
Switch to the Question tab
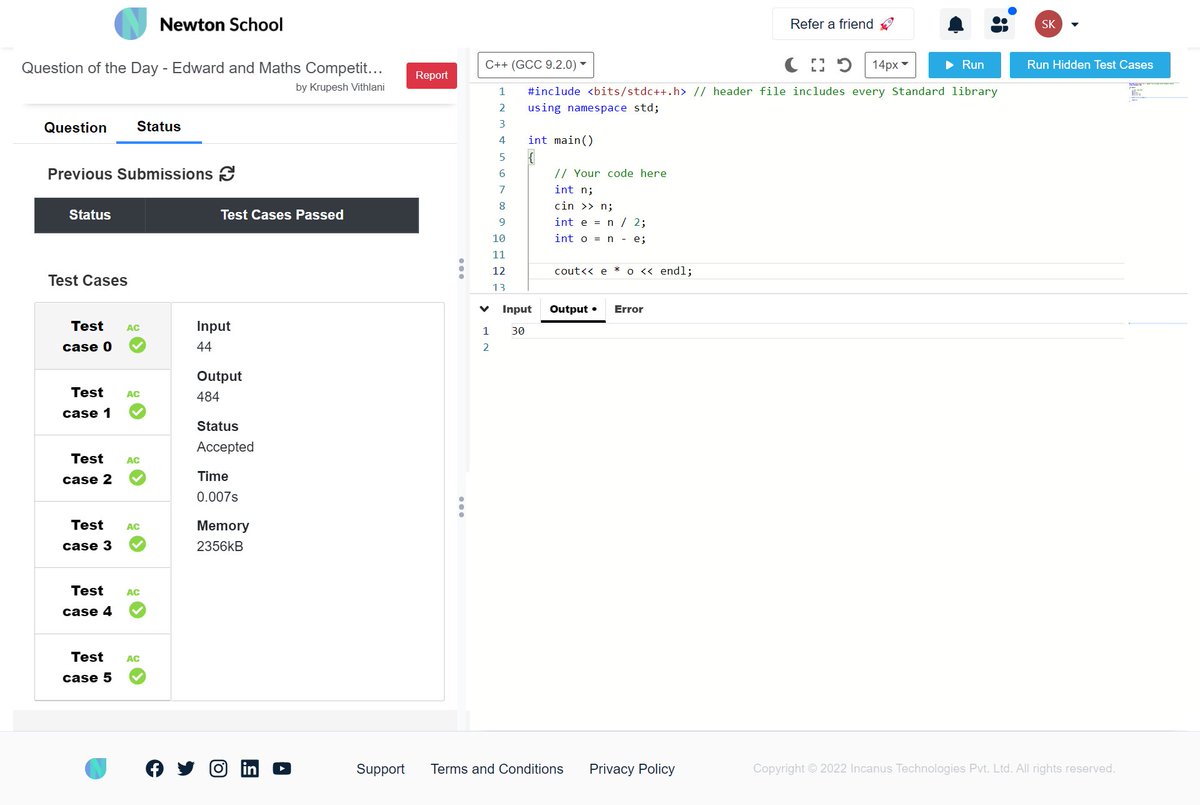point(75,128)
